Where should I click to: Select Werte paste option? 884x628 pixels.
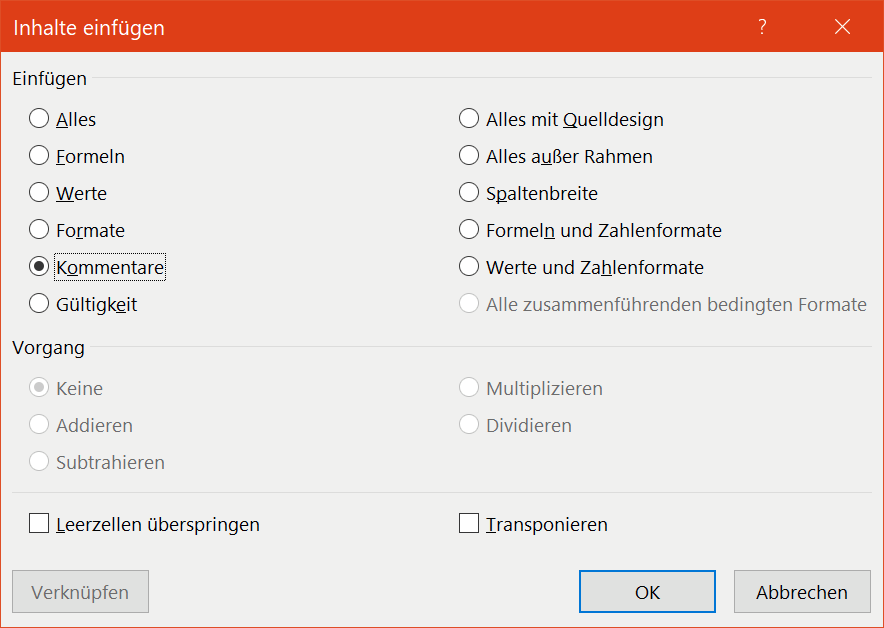coord(39,193)
